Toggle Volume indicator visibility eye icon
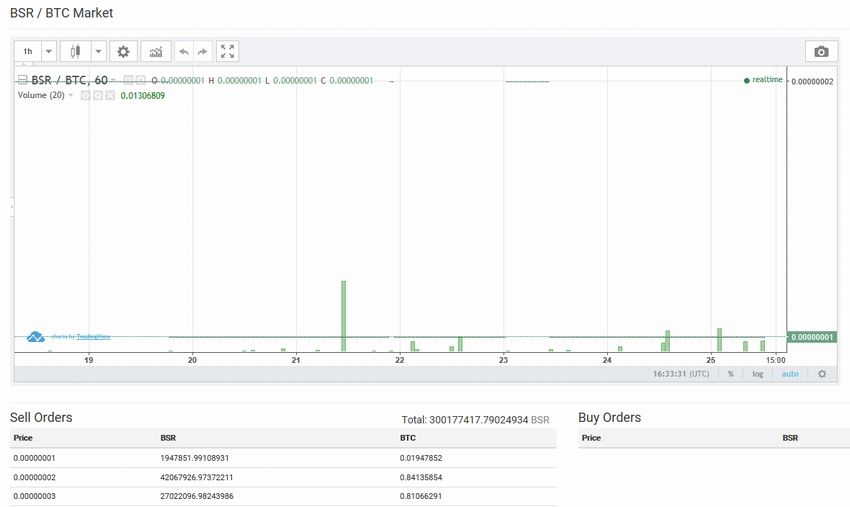Viewport: 850px width, 507px height. coord(85,95)
